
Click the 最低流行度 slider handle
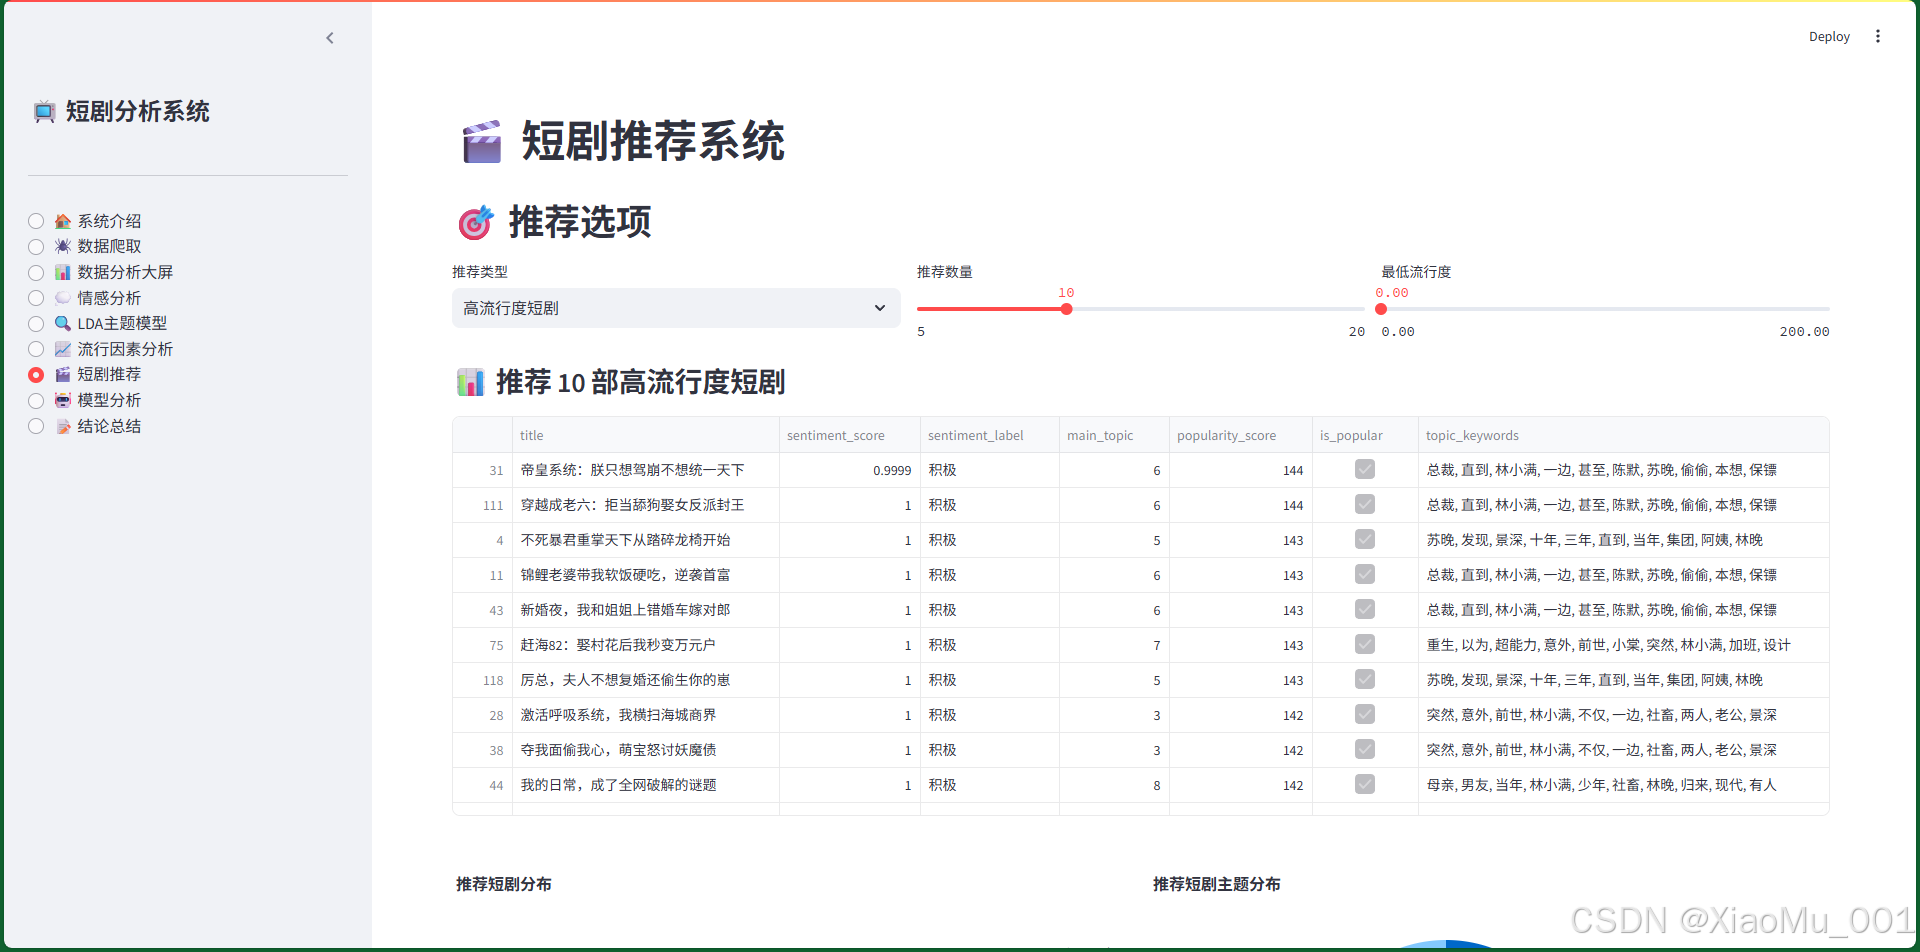tap(1382, 309)
